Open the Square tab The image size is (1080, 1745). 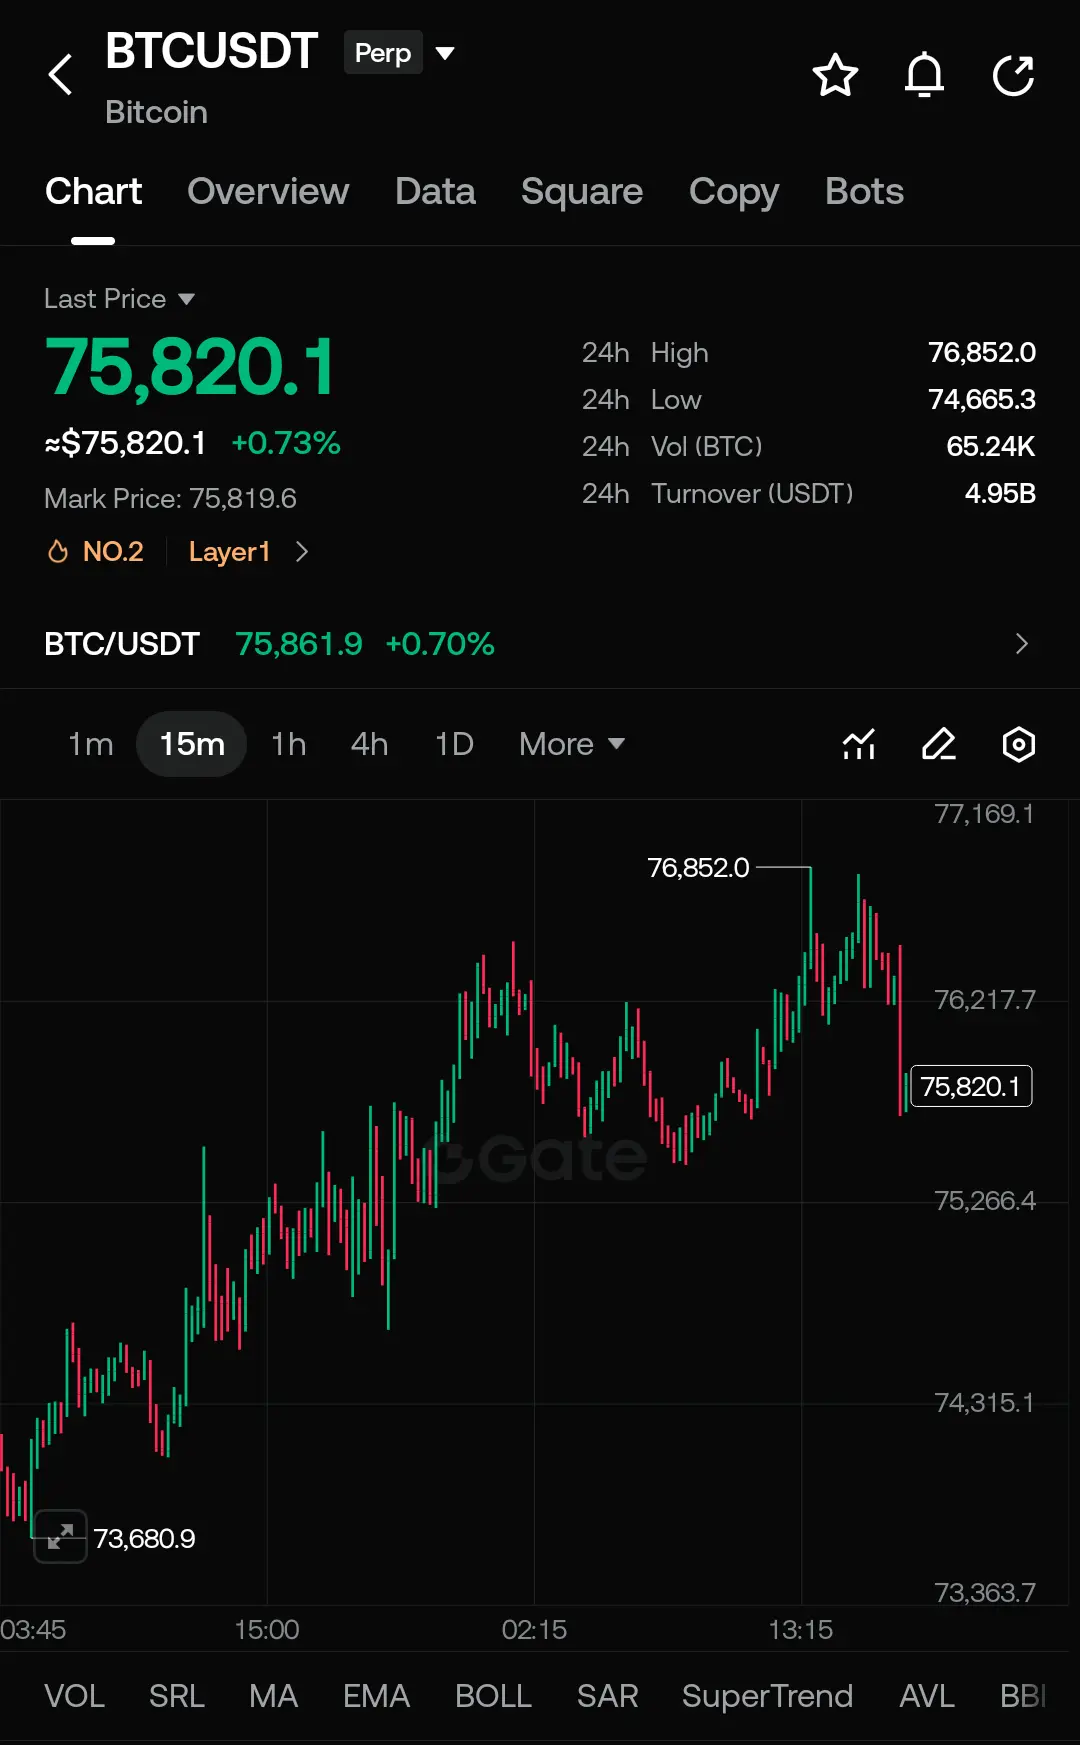[x=582, y=191]
